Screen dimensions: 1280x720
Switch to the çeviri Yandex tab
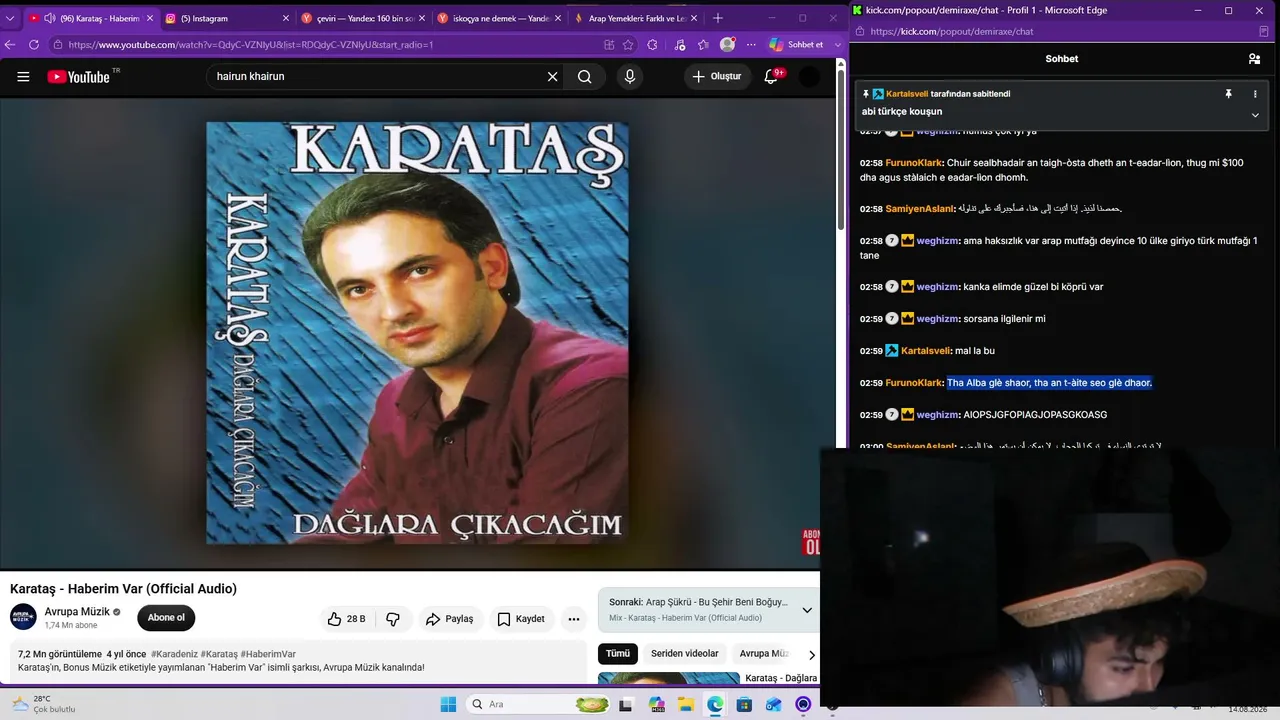point(363,18)
